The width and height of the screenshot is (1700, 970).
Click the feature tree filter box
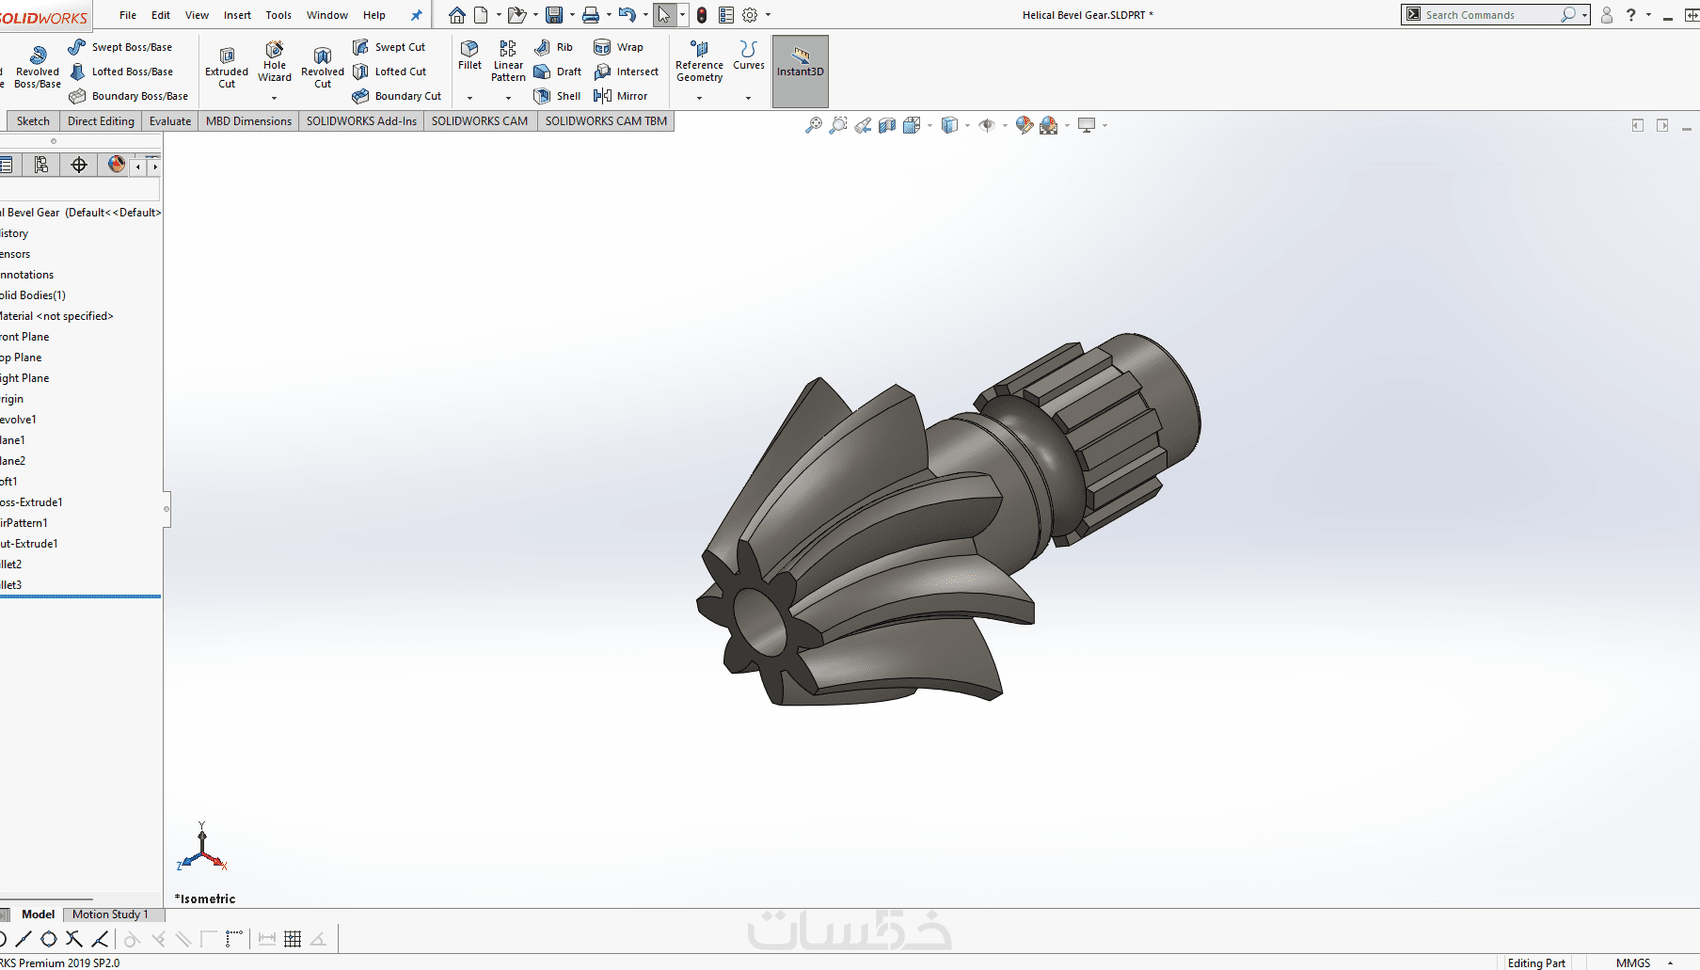click(x=80, y=189)
